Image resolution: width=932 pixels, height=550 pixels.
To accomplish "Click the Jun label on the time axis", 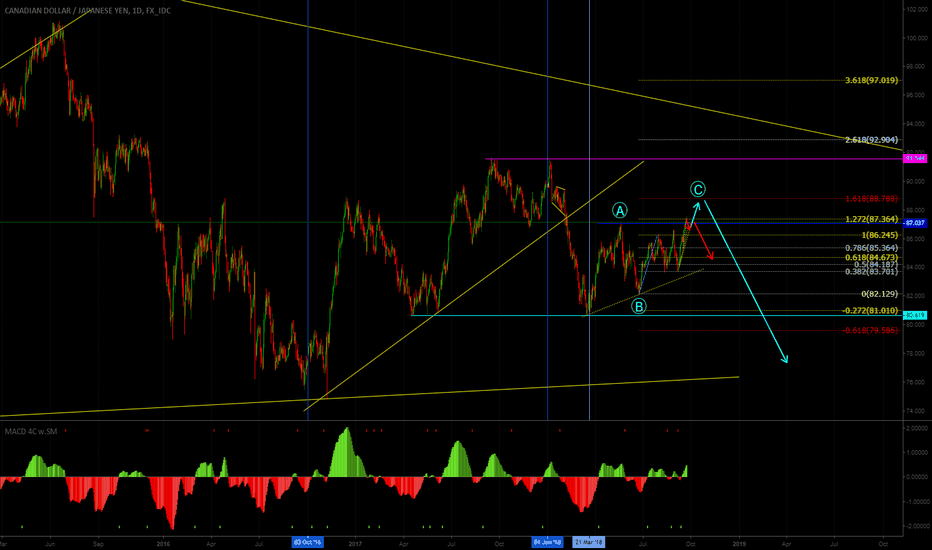I will click(51, 543).
